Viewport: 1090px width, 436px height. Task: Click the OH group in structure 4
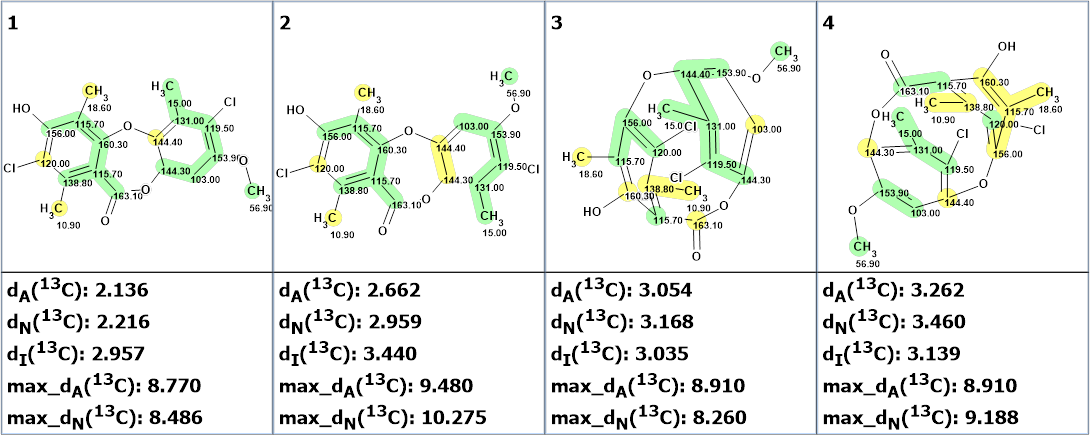coord(1006,46)
